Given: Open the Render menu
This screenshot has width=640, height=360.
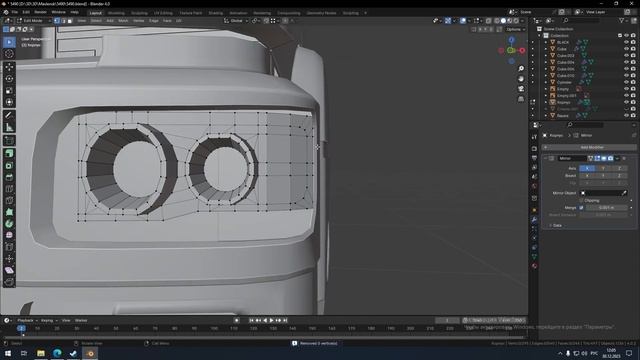Looking at the screenshot, I should point(40,12).
